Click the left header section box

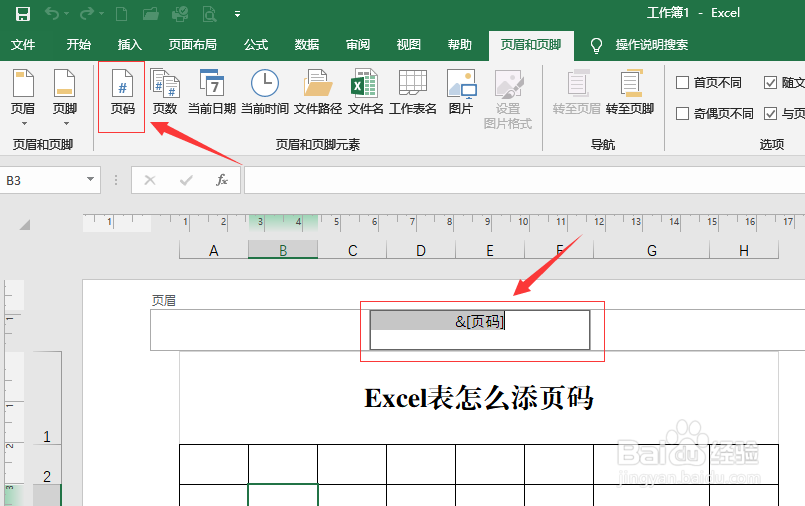[260, 330]
